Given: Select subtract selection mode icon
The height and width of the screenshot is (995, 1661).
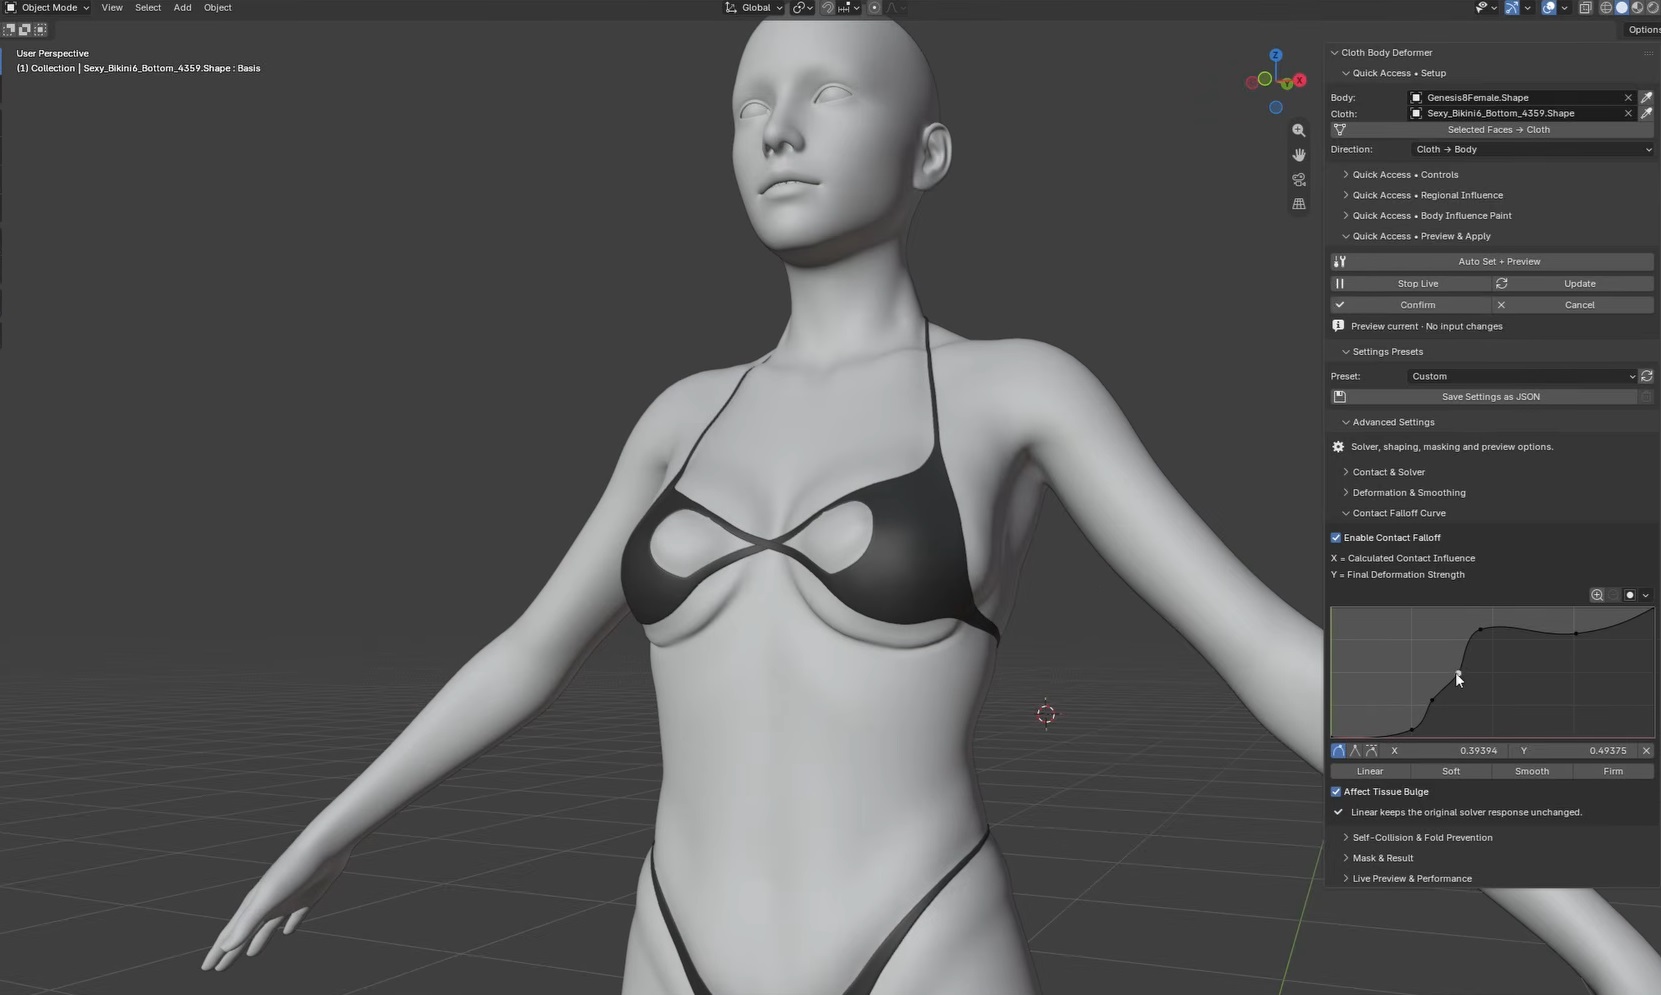Looking at the screenshot, I should tap(41, 30).
